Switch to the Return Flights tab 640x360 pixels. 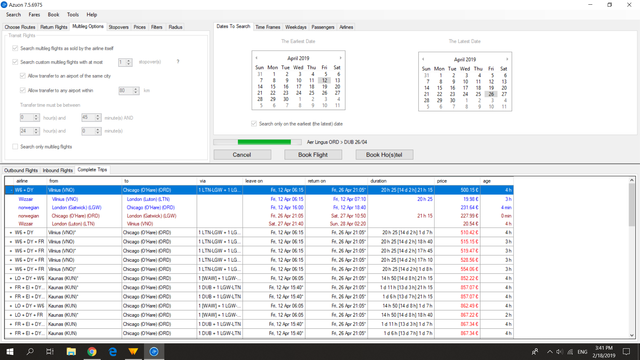pyautogui.click(x=53, y=27)
